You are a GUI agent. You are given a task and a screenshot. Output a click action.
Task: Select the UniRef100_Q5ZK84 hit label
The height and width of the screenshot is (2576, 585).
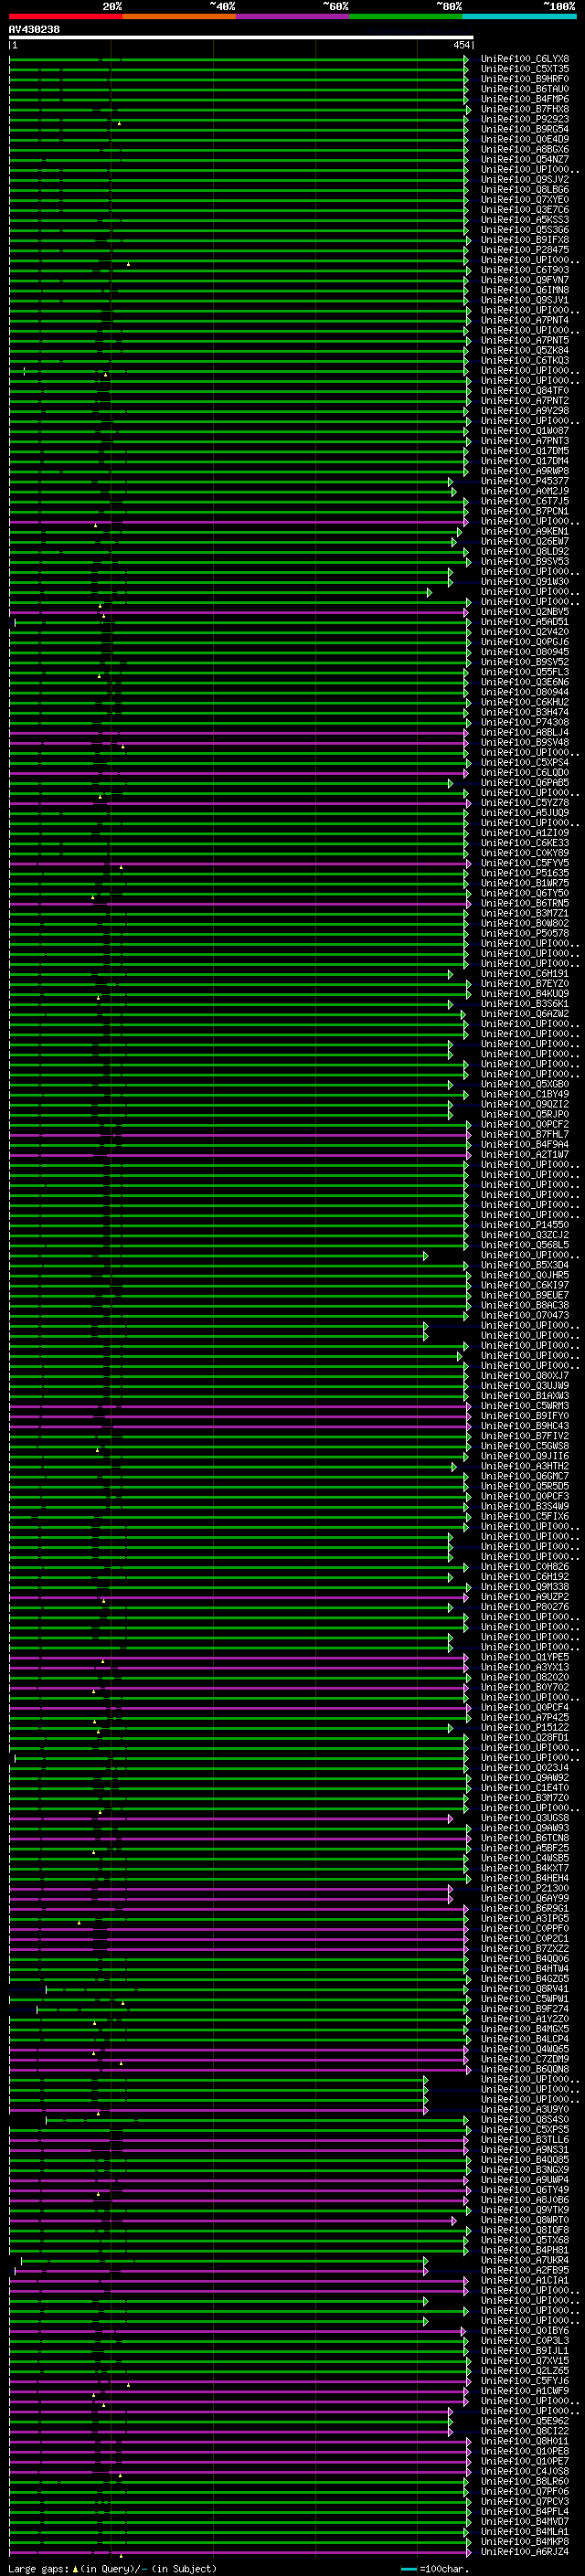(x=524, y=351)
